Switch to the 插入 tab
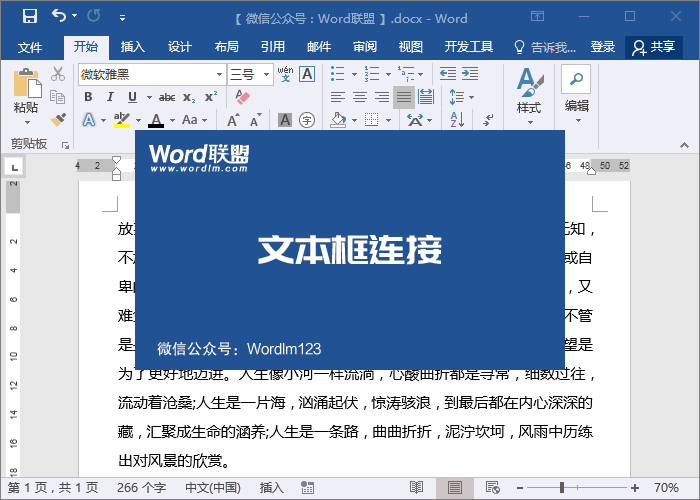The image size is (700, 500). tap(133, 47)
